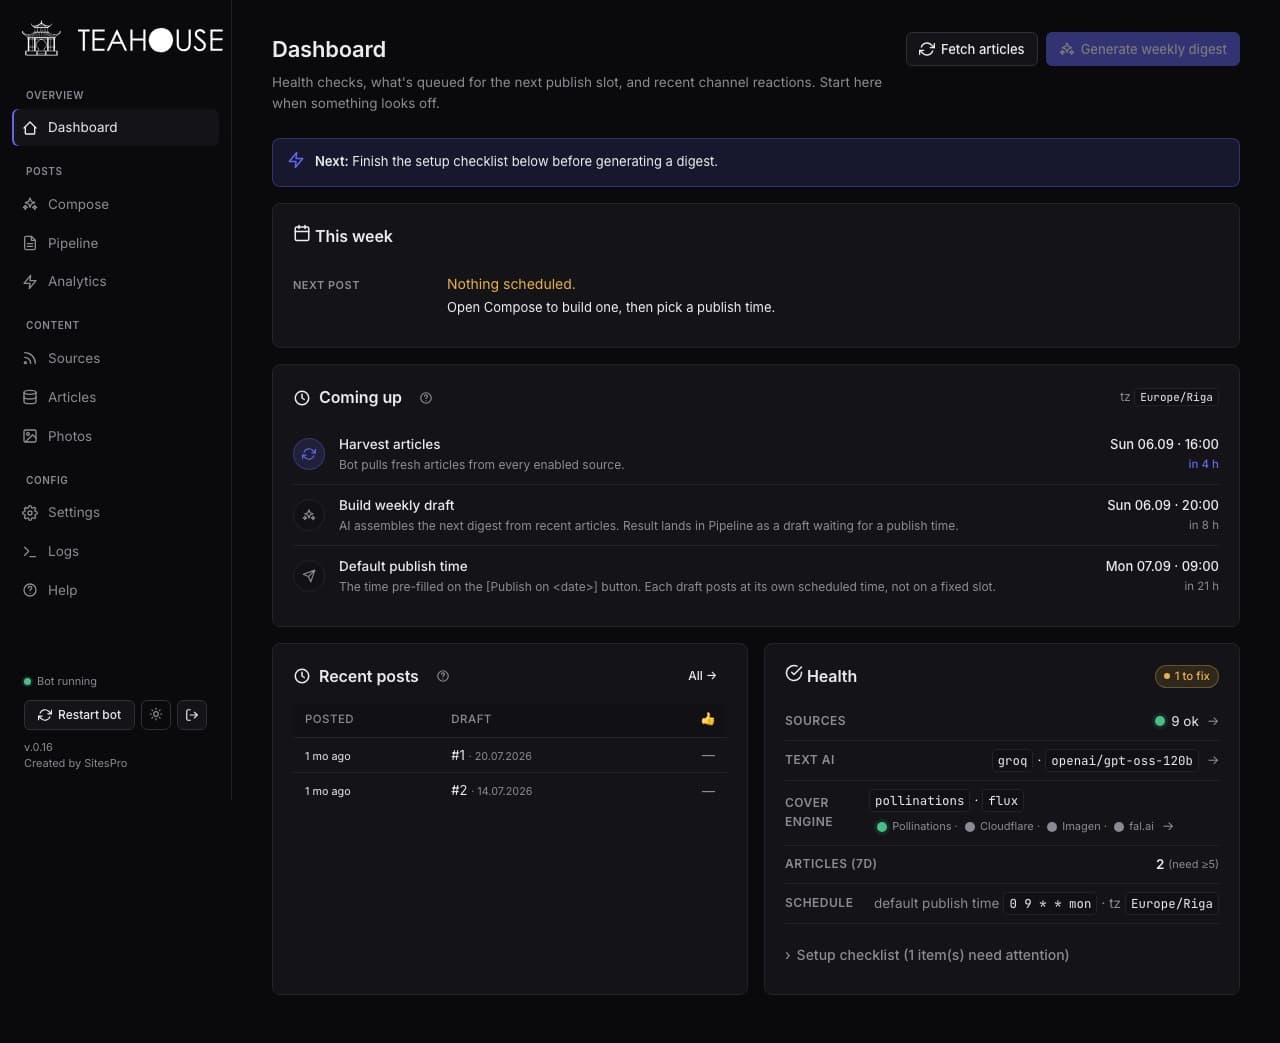Click the Bot running status
The image size is (1280, 1043).
(x=60, y=681)
